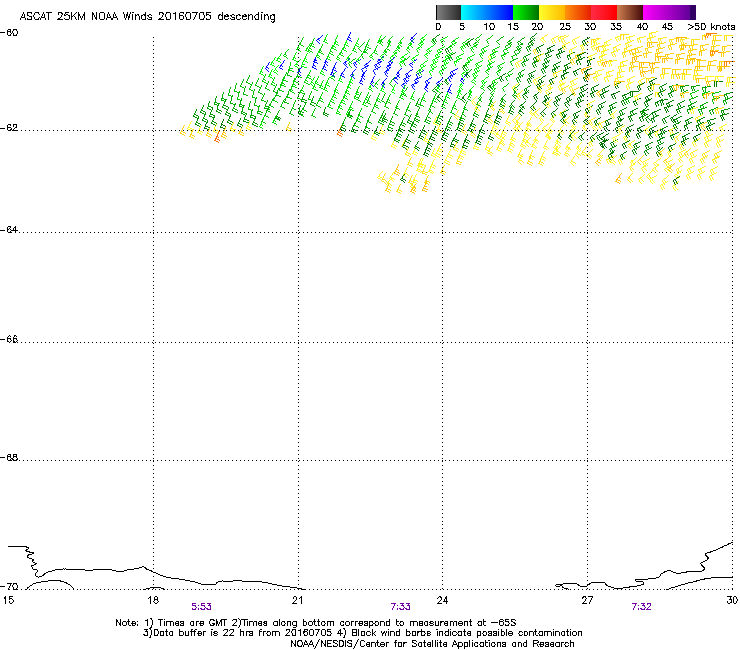Click the '30' longitude axis label
This screenshot has height=650, width=740.
732,600
